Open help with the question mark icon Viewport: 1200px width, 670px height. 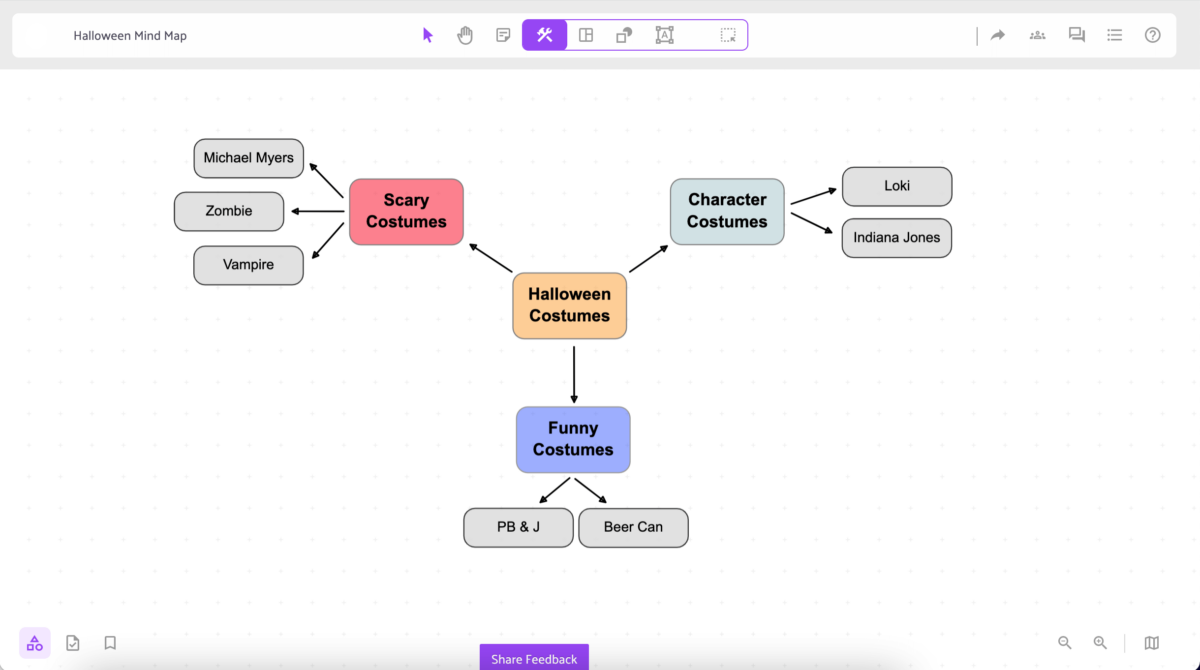coord(1152,34)
